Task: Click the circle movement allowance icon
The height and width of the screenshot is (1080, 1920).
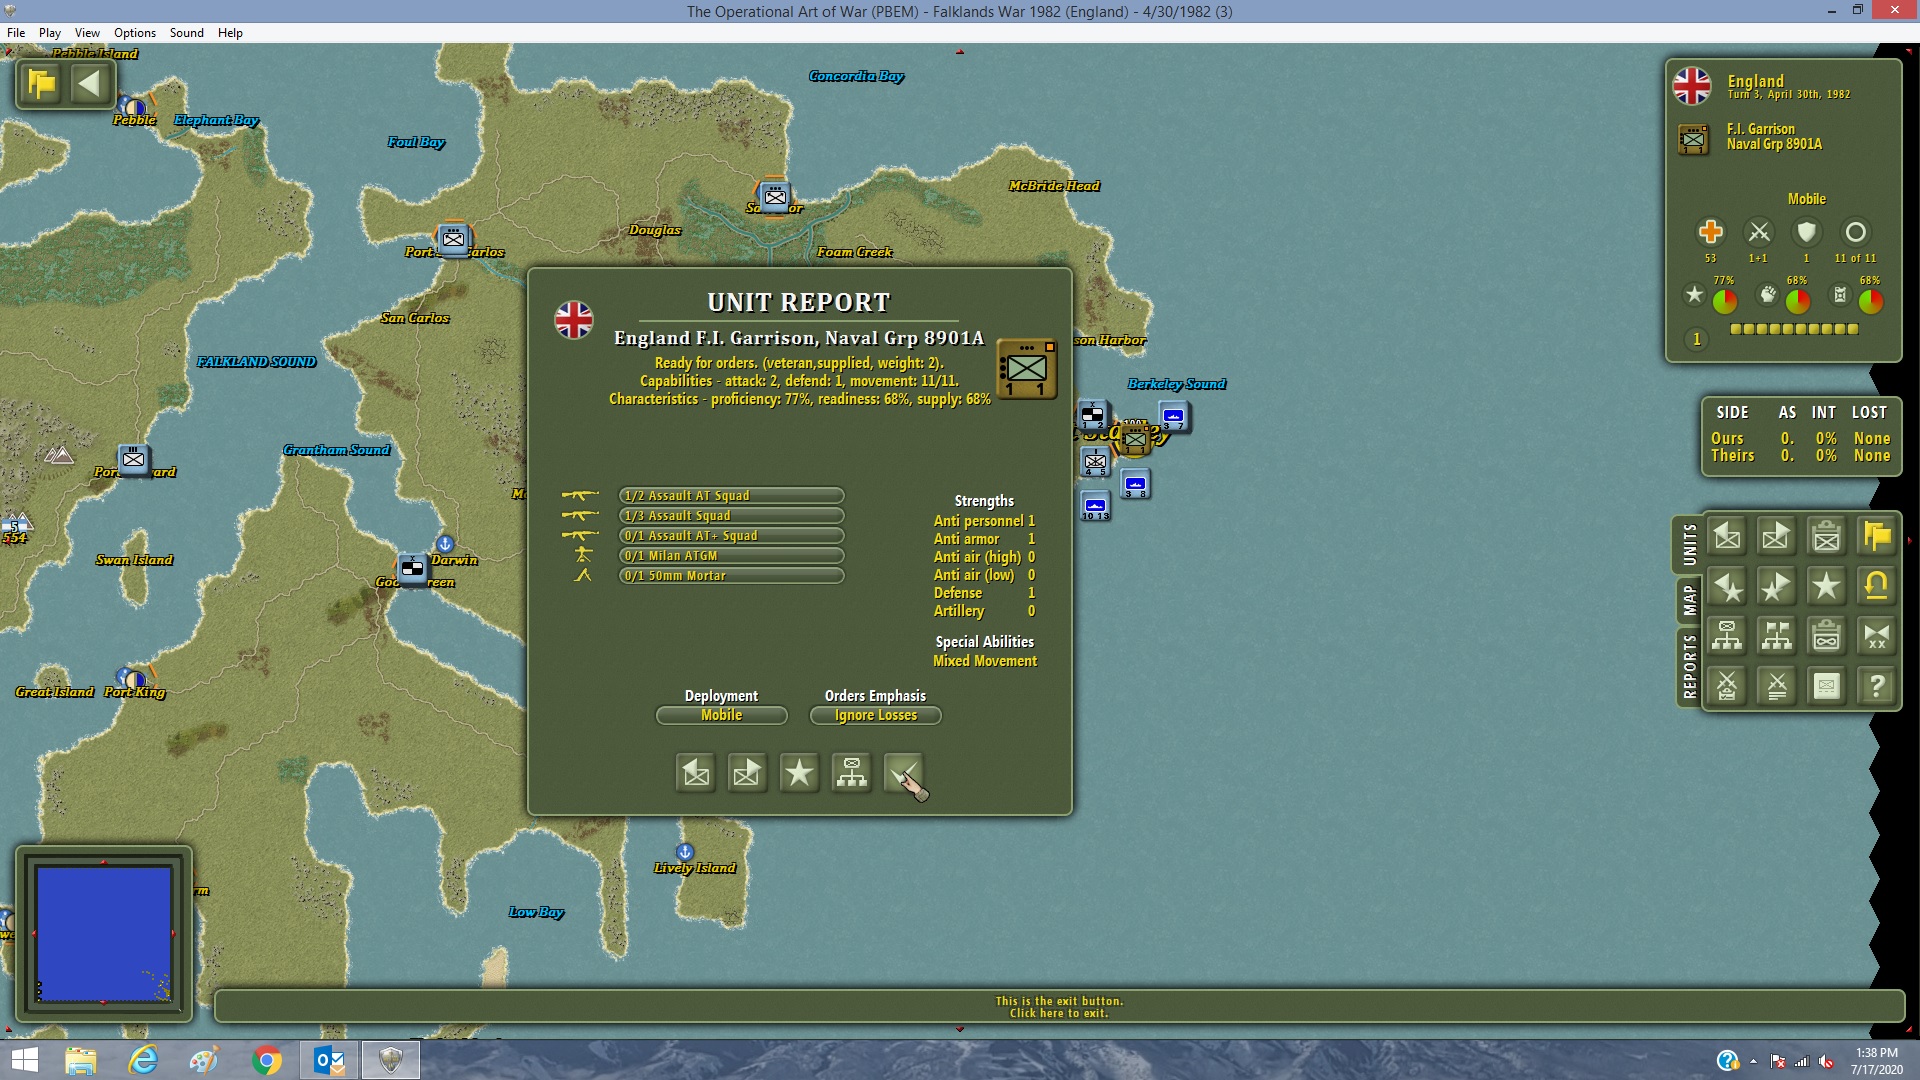Action: tap(1855, 232)
